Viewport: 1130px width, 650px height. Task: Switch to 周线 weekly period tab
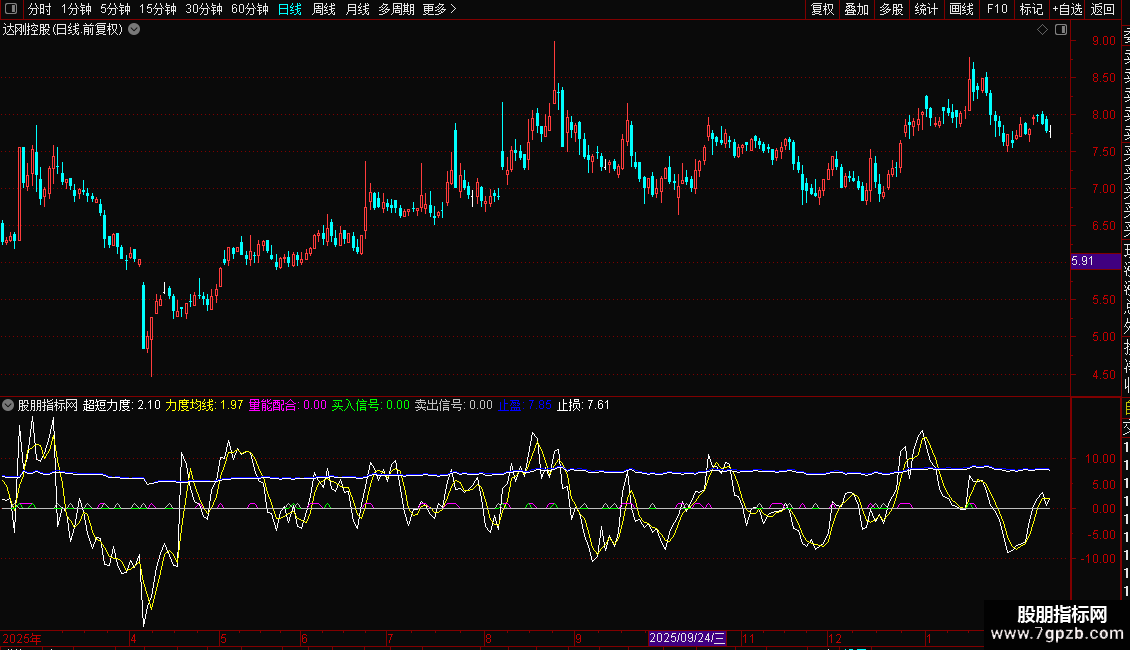[324, 9]
